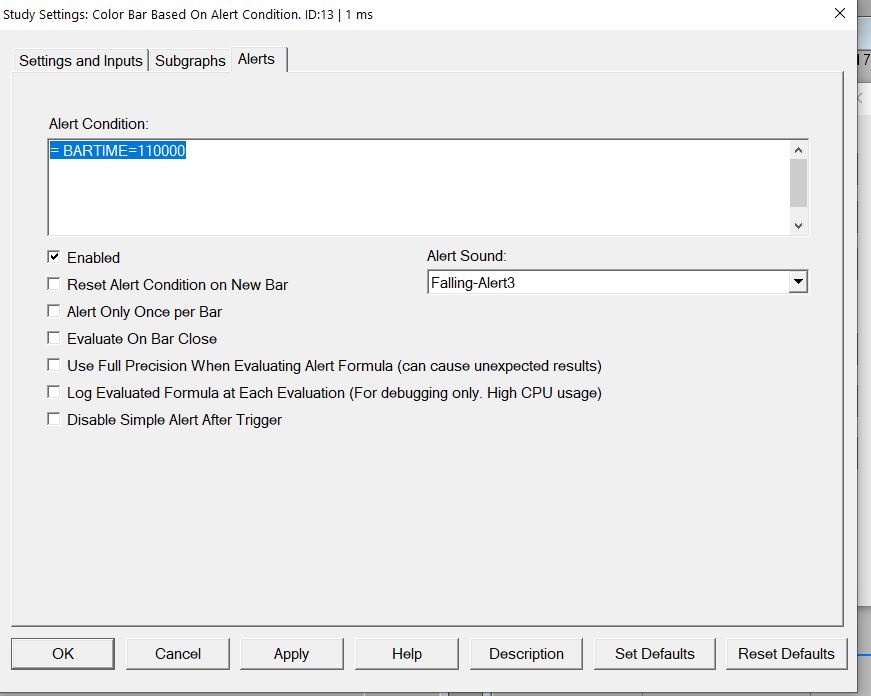The image size is (871, 696).
Task: Open the Subgraphs tab
Action: [x=190, y=61]
